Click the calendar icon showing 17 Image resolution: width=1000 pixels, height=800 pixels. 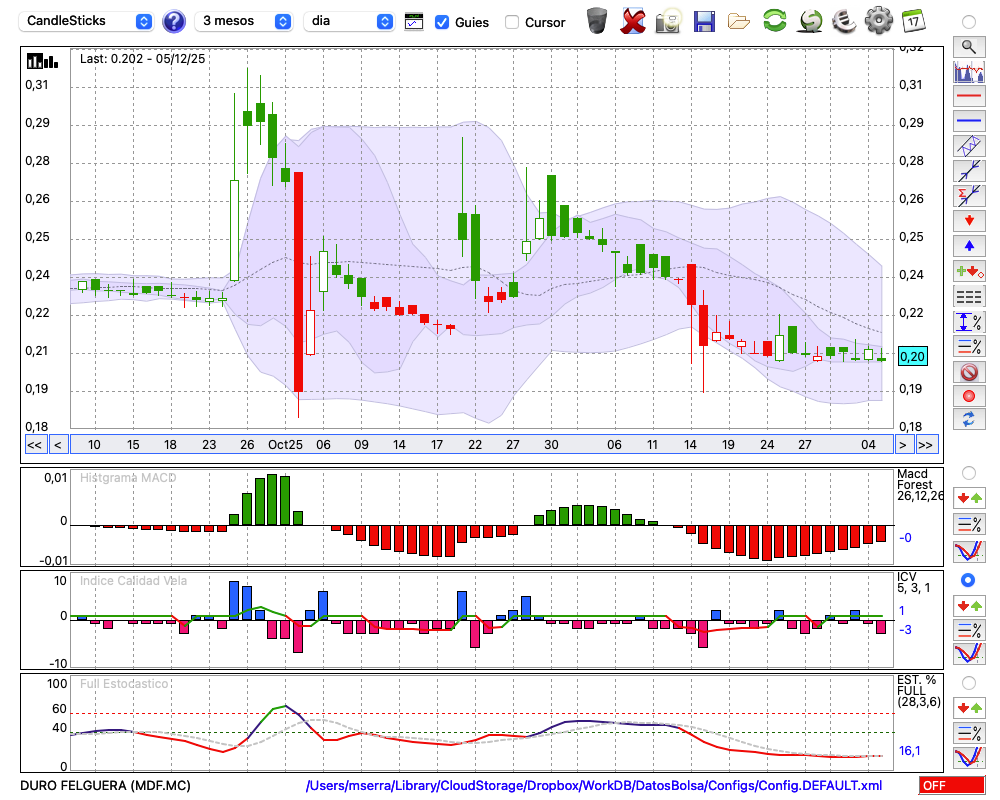[913, 20]
